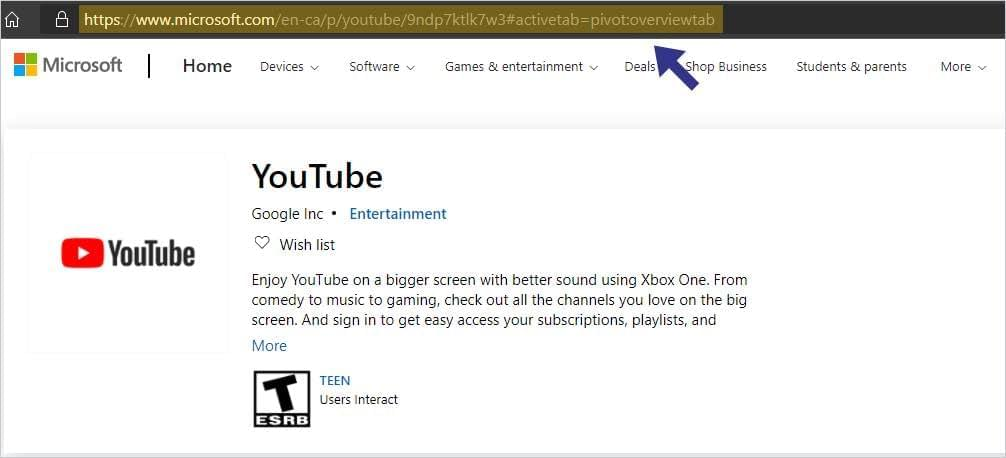Expand the Software dropdown menu
This screenshot has width=1006, height=458.
(382, 67)
